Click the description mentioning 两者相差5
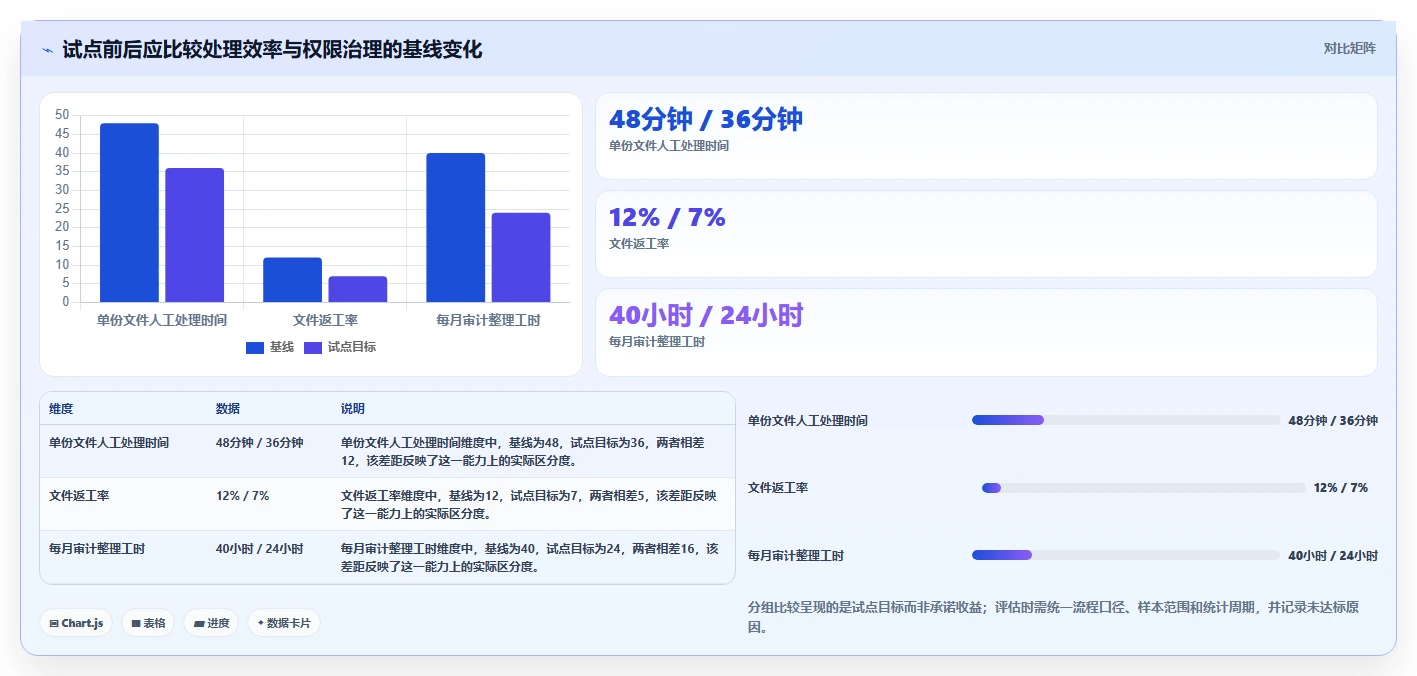Image resolution: width=1417 pixels, height=676 pixels. tap(530, 504)
